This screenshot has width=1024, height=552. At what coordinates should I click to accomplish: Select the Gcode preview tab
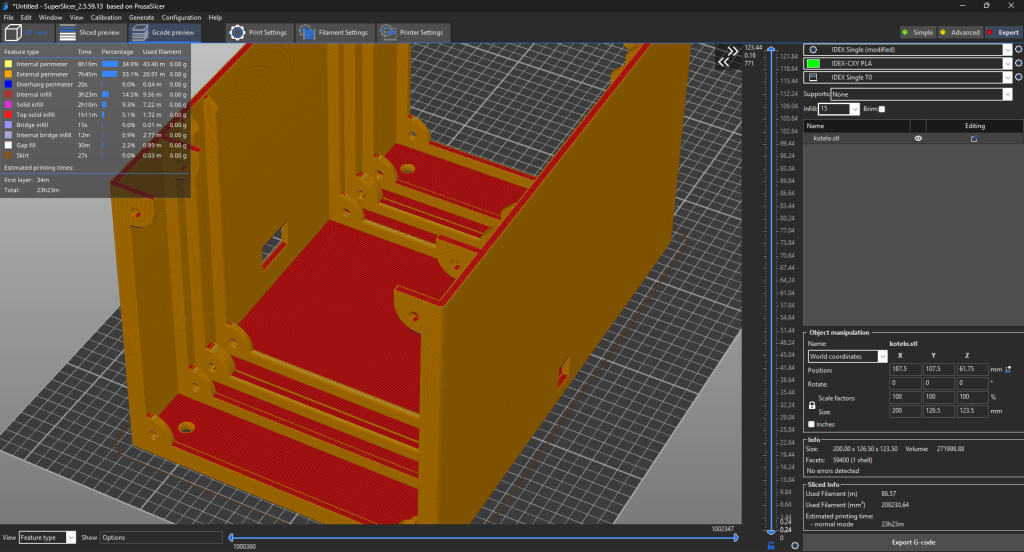[x=164, y=32]
